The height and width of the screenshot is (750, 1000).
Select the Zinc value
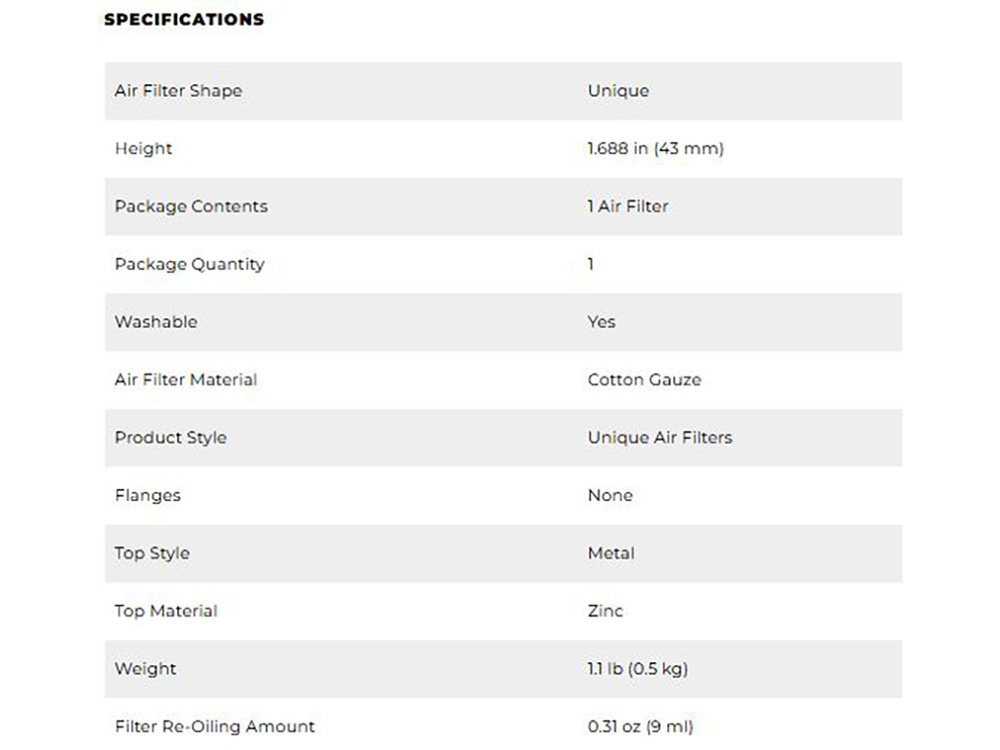(x=605, y=611)
